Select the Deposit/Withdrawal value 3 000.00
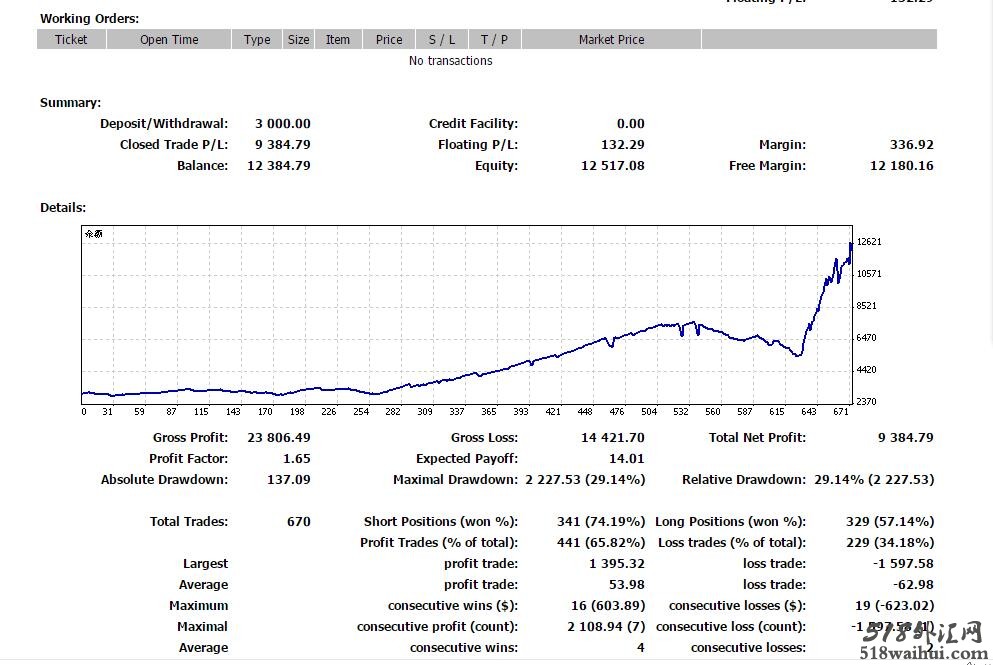 click(282, 124)
